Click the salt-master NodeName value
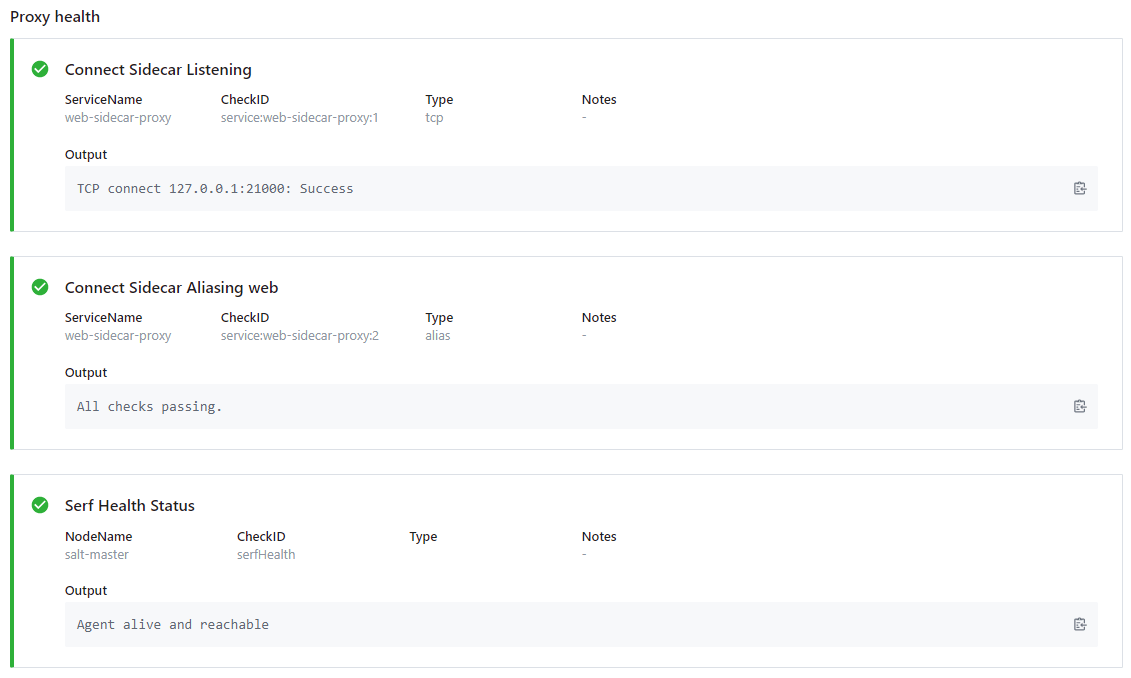 click(x=97, y=554)
